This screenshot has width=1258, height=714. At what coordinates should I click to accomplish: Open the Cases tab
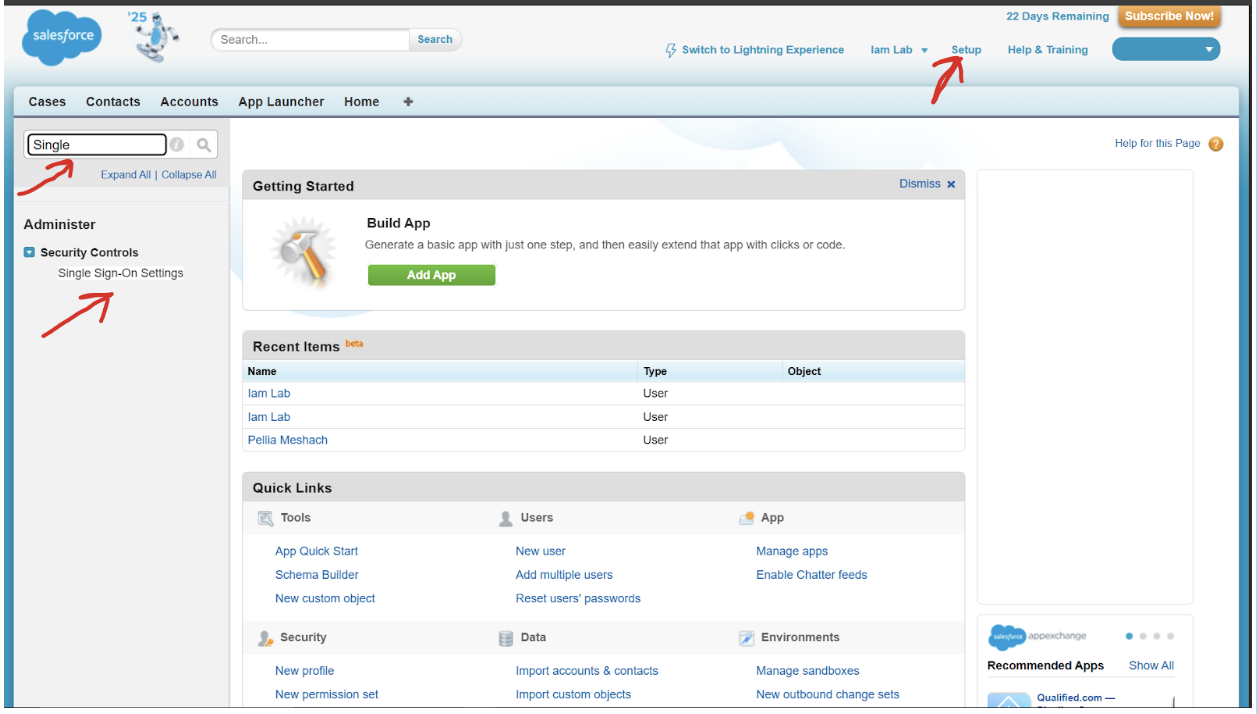click(47, 101)
